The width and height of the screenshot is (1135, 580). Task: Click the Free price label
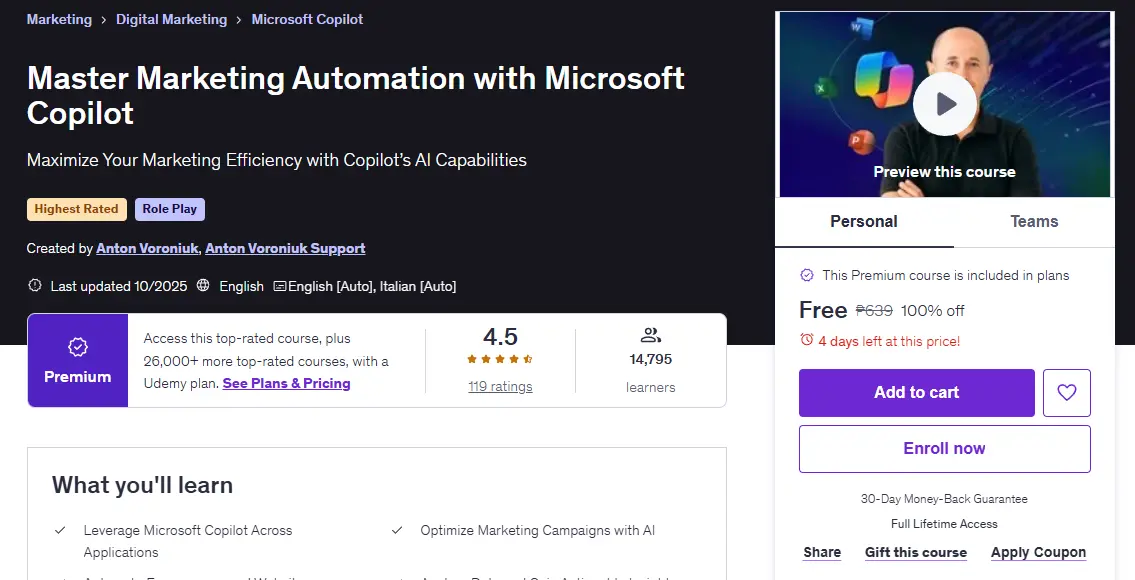click(823, 311)
